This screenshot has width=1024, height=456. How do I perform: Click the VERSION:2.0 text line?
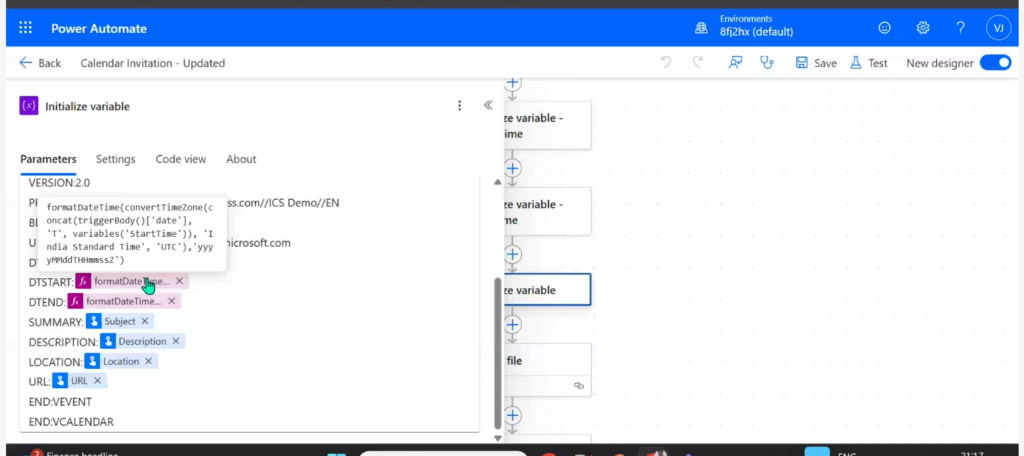pyautogui.click(x=59, y=183)
